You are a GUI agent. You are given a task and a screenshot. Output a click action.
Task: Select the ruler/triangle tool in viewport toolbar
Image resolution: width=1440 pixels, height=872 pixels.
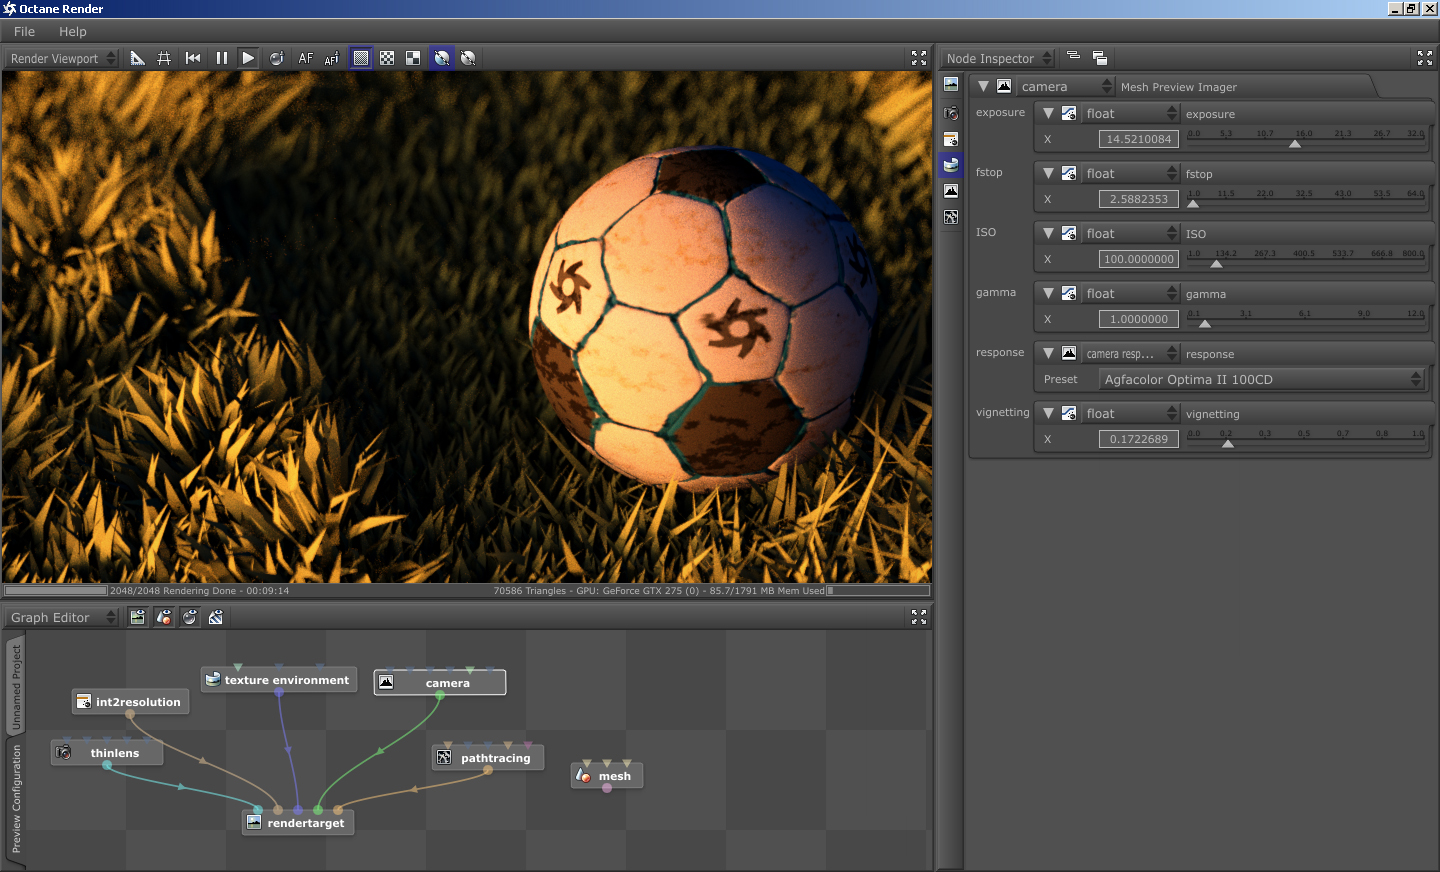coord(138,58)
